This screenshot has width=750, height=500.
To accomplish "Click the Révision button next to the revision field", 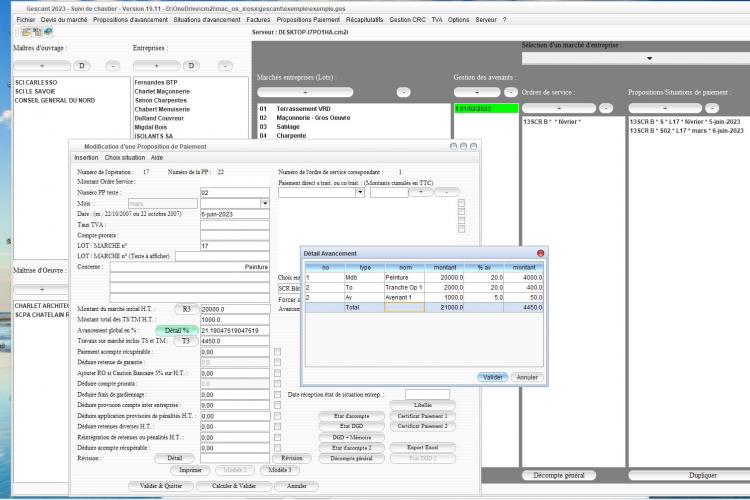I will click(292, 458).
